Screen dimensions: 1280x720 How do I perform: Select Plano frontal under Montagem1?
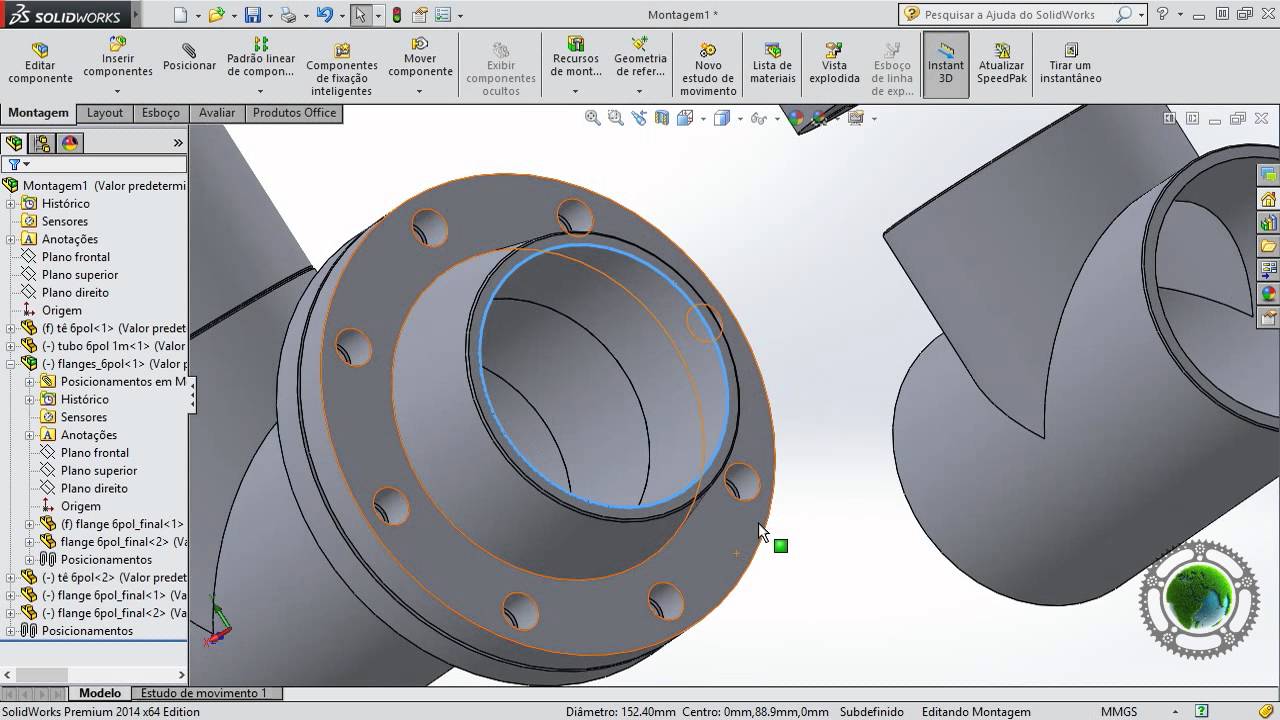[x=76, y=257]
